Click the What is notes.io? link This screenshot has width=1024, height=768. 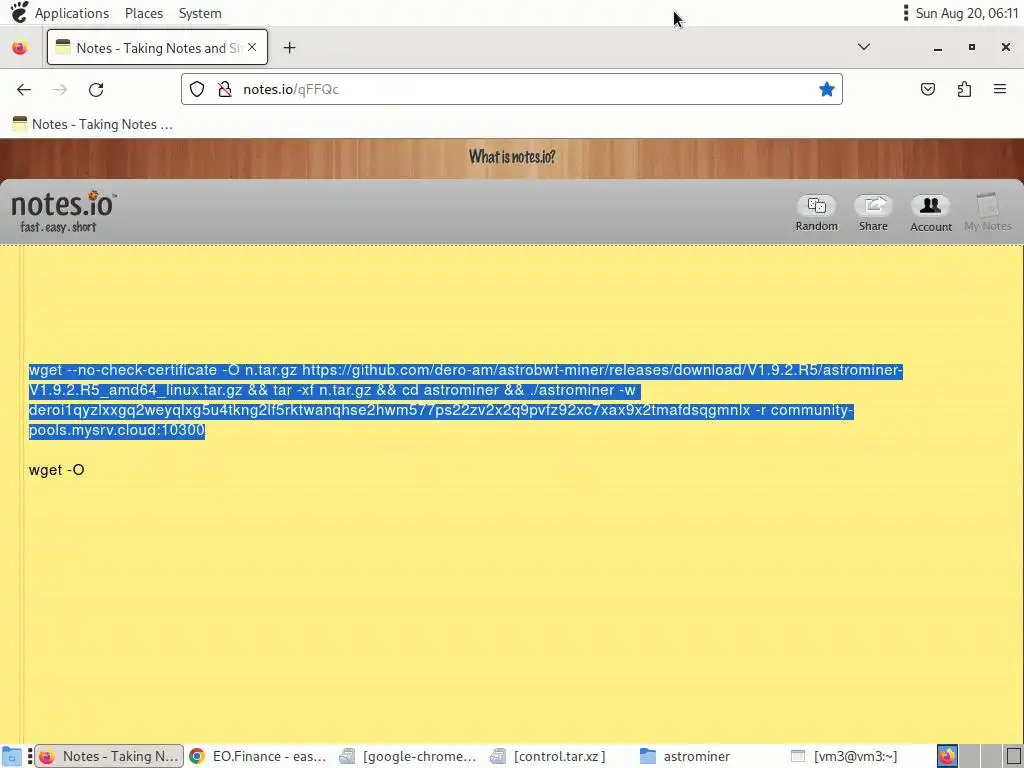(512, 157)
